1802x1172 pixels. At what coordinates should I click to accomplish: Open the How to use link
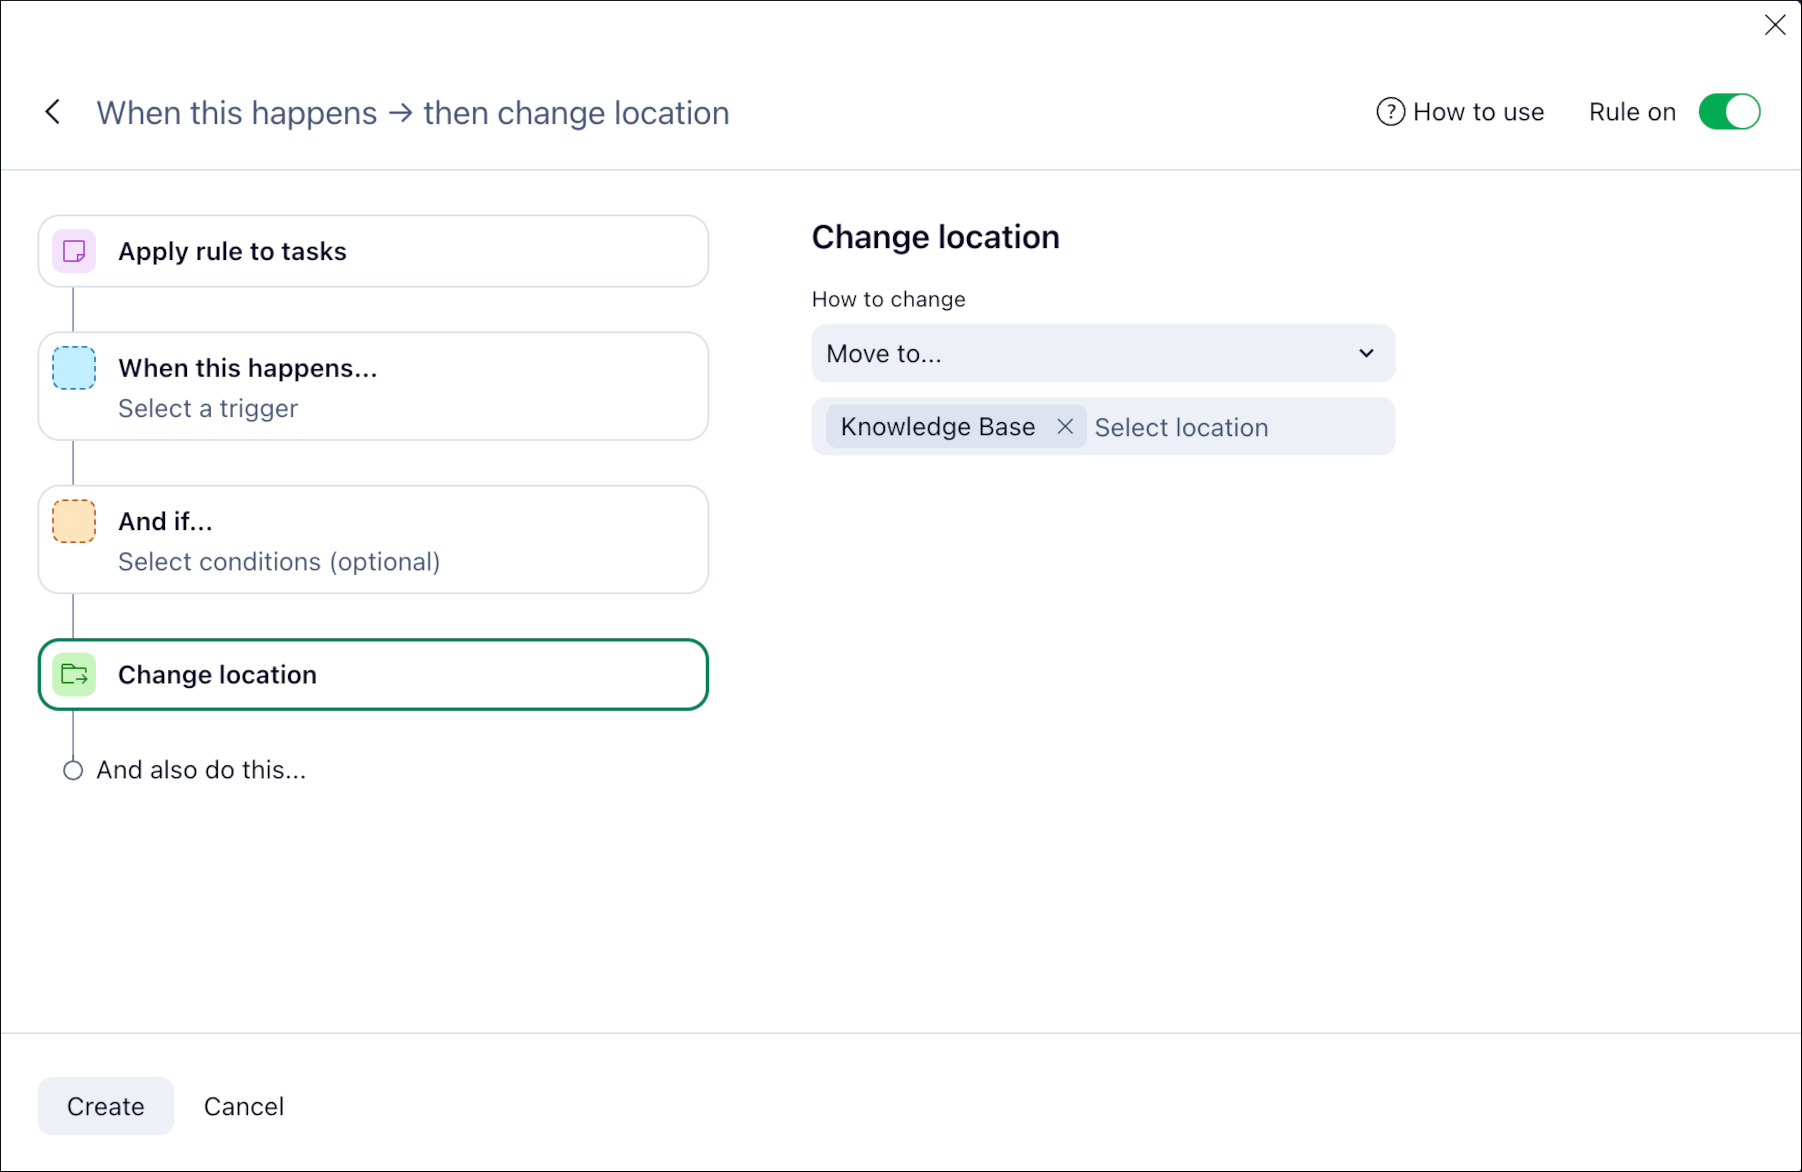point(1477,112)
